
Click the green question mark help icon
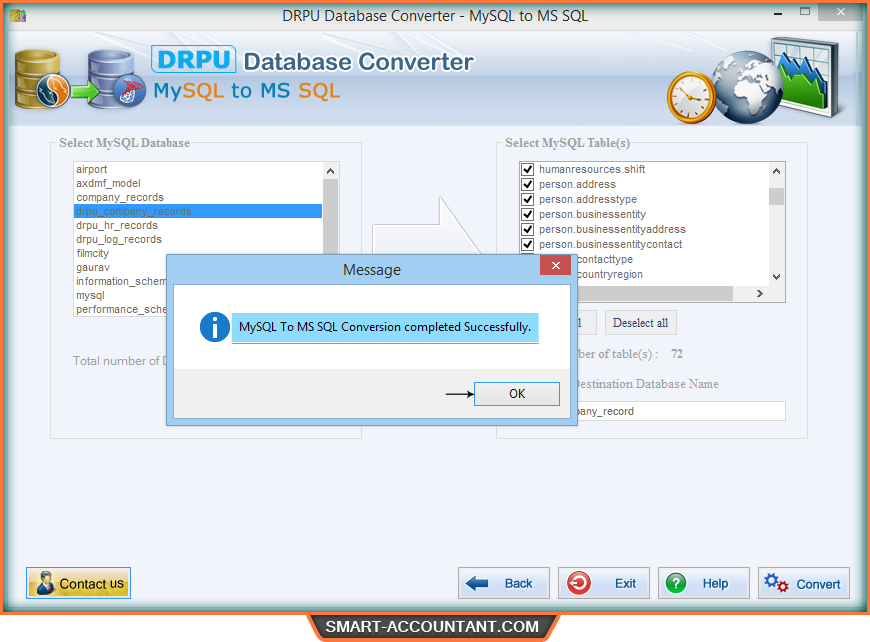click(x=676, y=583)
